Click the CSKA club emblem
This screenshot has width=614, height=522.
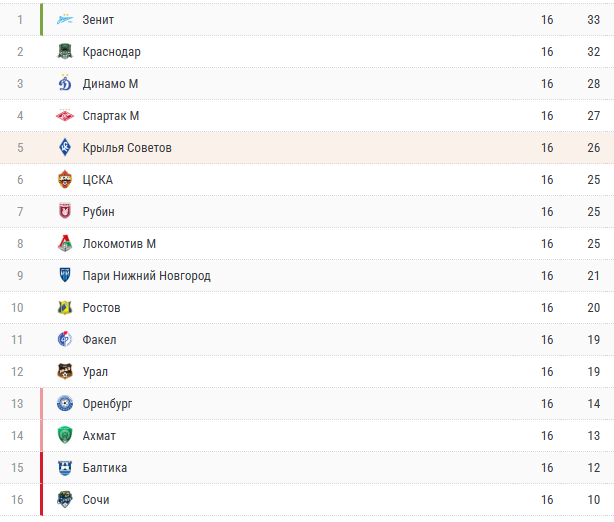pyautogui.click(x=65, y=179)
